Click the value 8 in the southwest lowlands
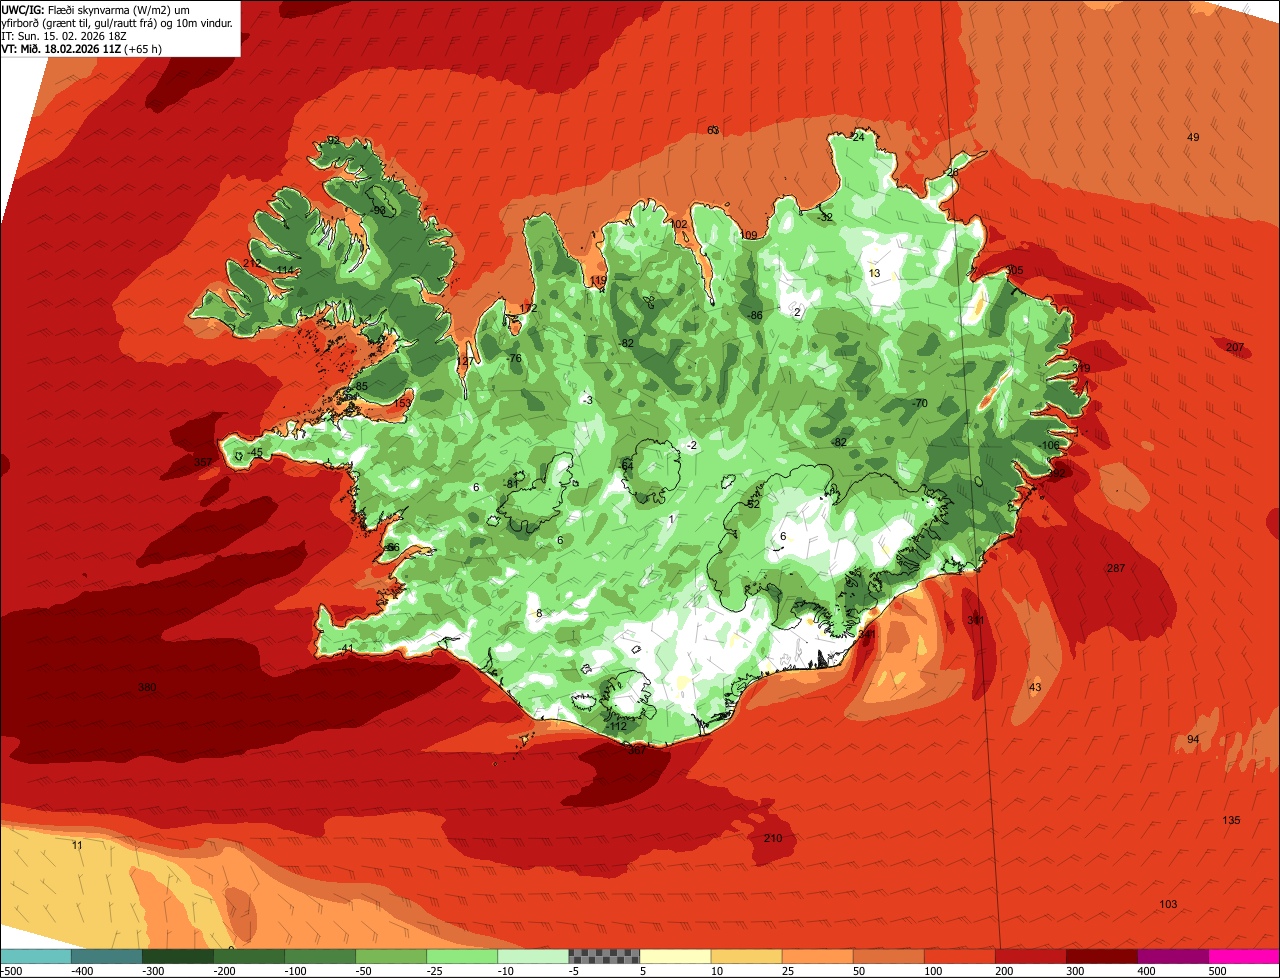1280x978 pixels. [x=539, y=613]
